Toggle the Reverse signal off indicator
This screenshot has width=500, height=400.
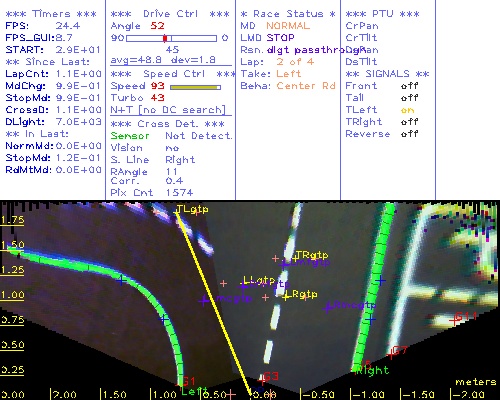(409, 134)
